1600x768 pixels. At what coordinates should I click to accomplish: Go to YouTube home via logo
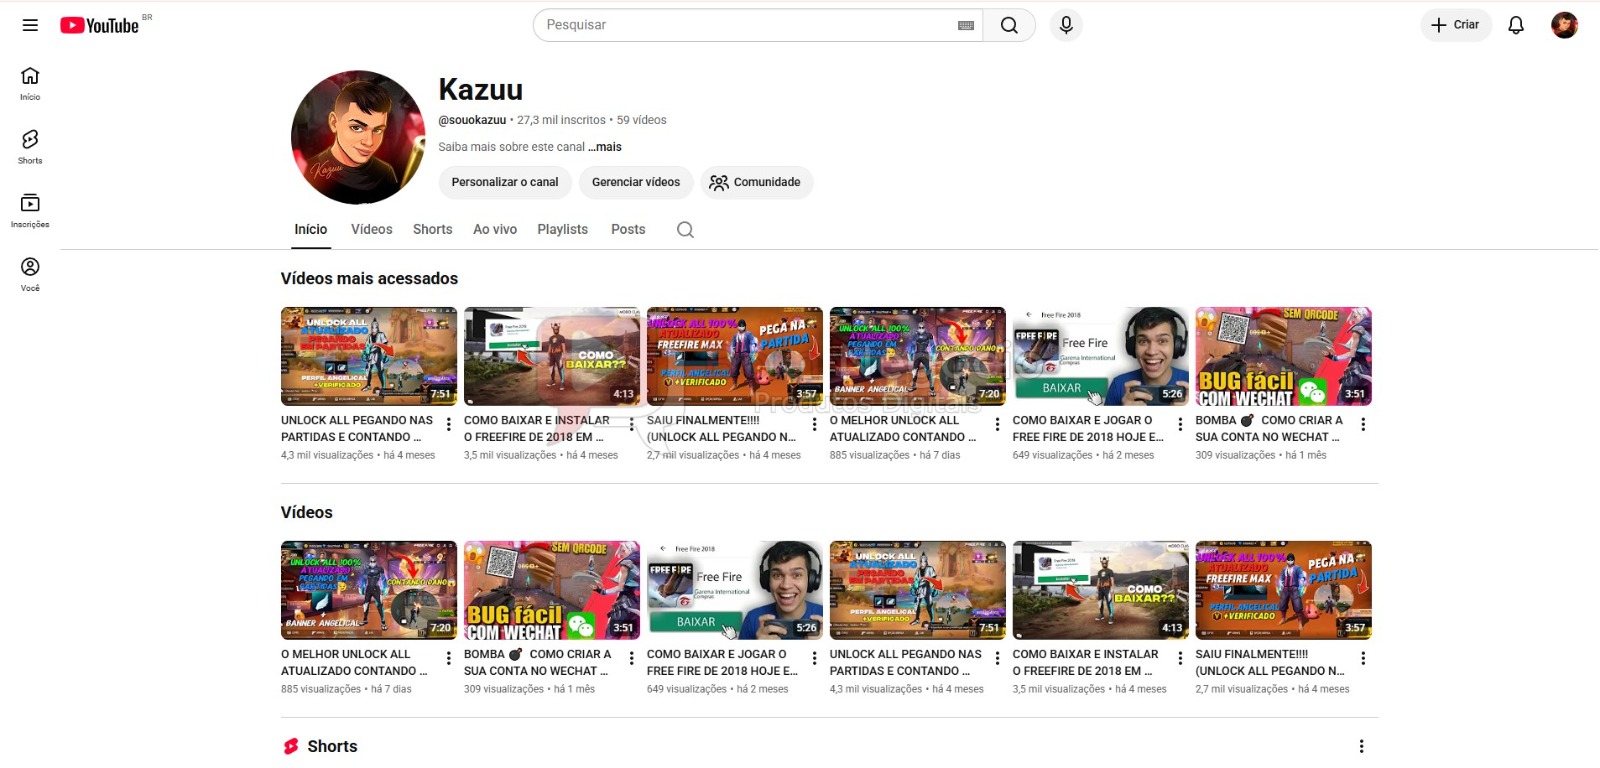pyautogui.click(x=99, y=25)
